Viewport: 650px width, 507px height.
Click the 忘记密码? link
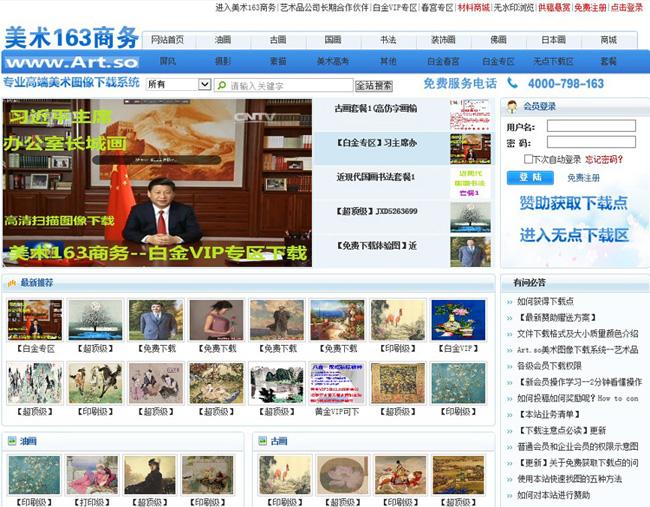click(604, 159)
